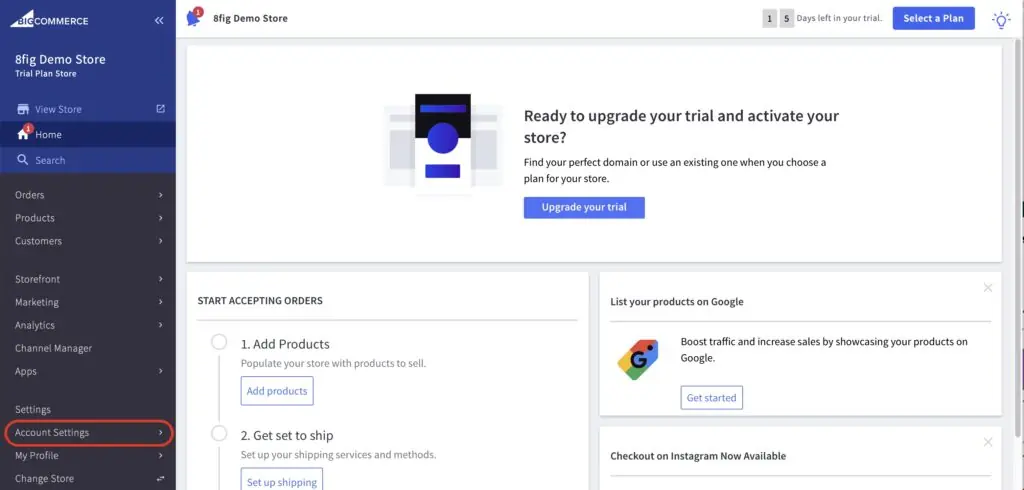Expand the Orders menu
The image size is (1024, 490).
[x=88, y=195]
